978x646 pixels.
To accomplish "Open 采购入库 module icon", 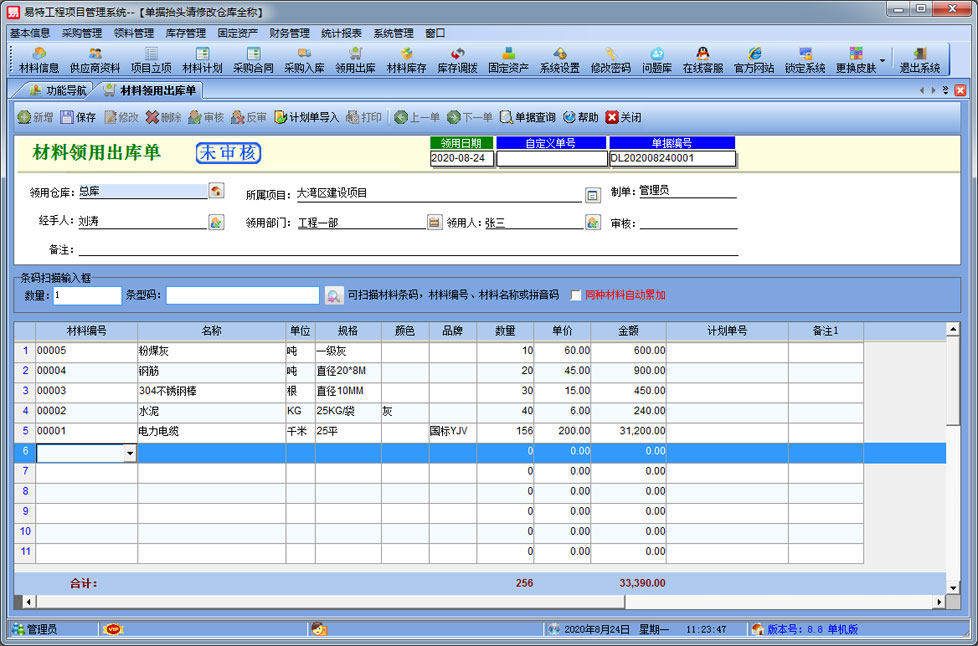I will 304,60.
